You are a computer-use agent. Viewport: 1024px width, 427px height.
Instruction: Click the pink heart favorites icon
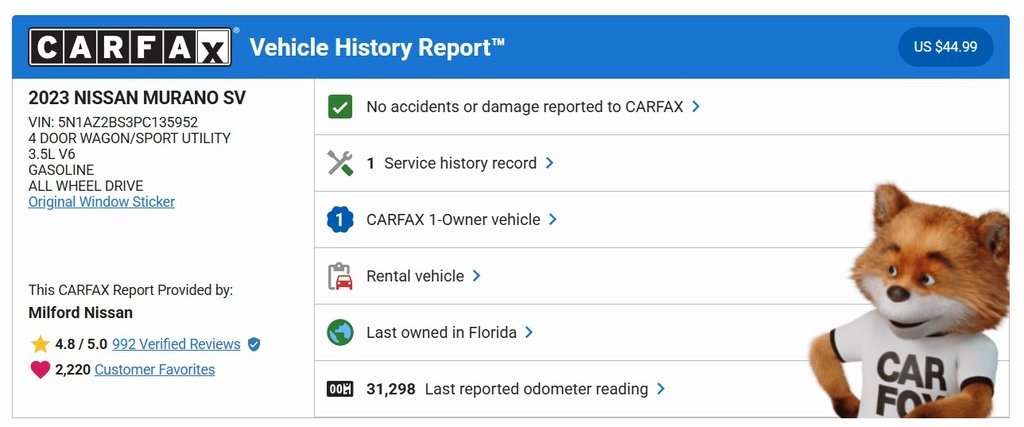(40, 370)
